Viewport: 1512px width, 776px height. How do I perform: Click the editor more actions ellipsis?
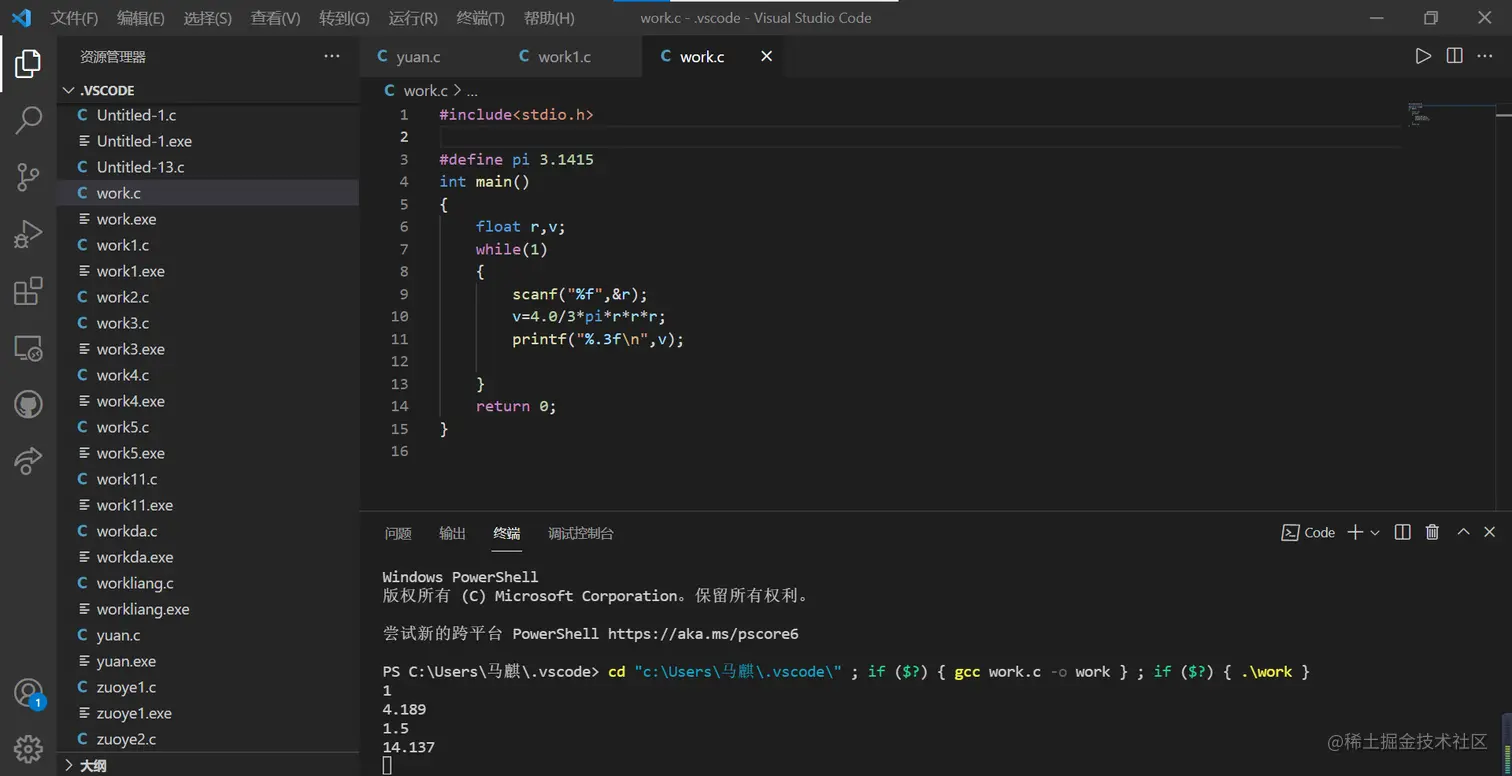coord(1485,56)
